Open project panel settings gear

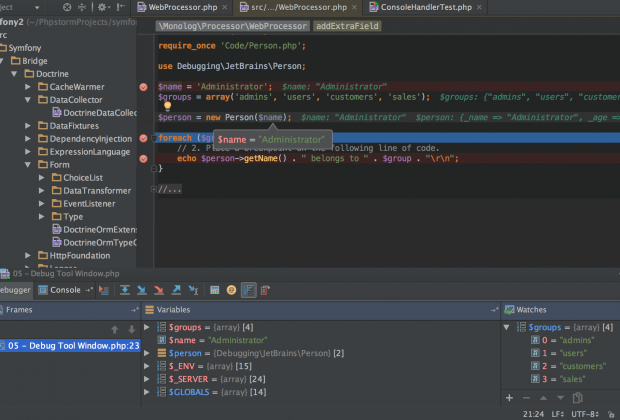[102, 7]
